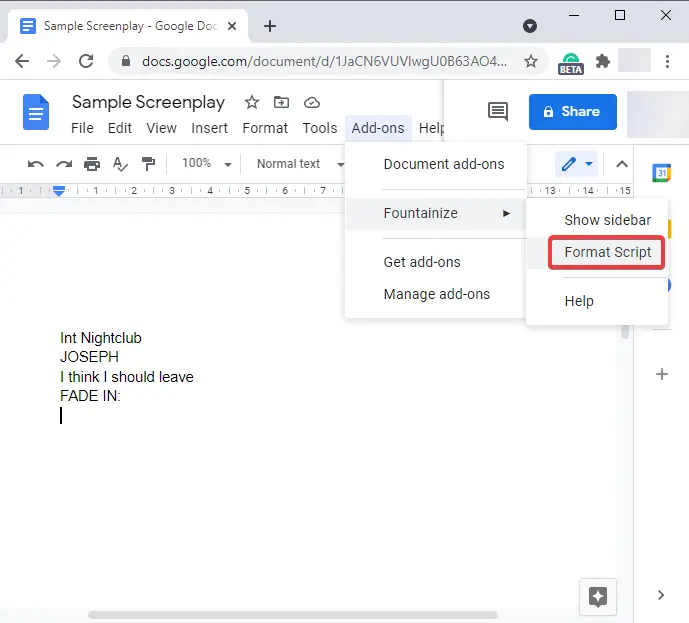This screenshot has width=689, height=623.
Task: Expand the Fountainize submenu
Action: pyautogui.click(x=436, y=214)
